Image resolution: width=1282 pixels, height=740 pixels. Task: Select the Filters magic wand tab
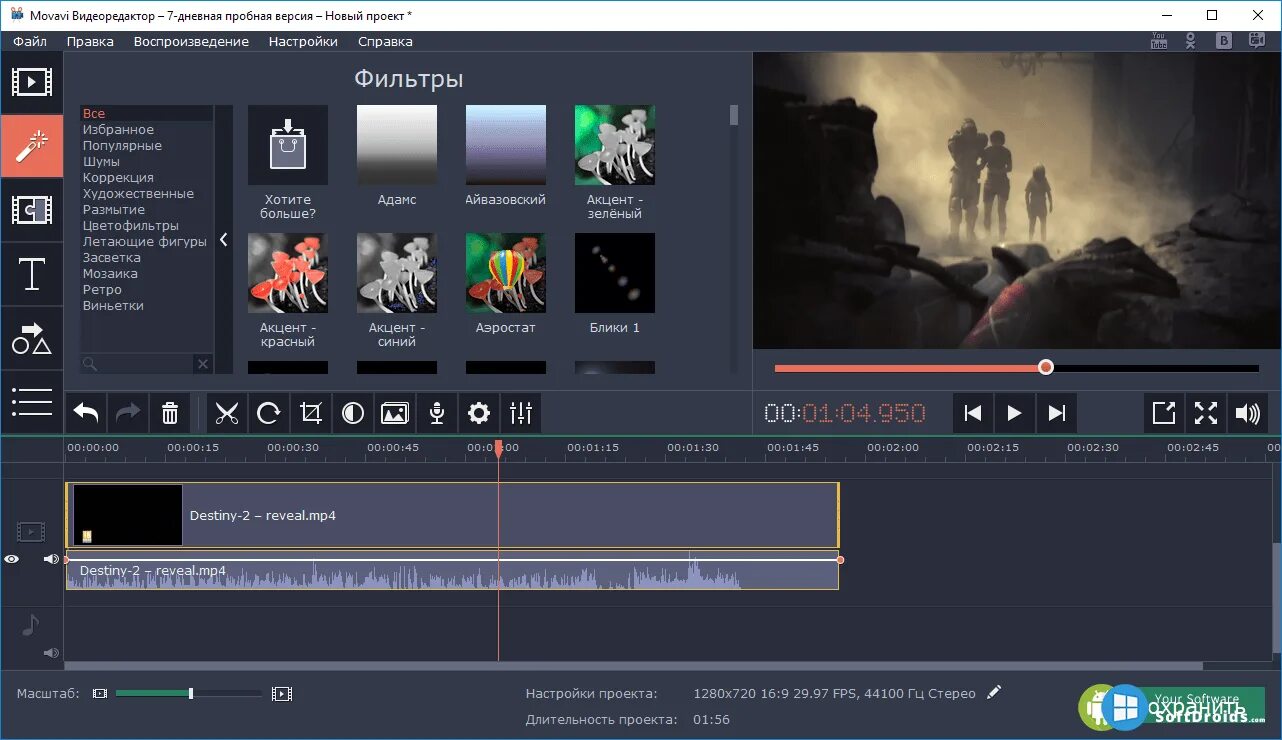coord(31,146)
